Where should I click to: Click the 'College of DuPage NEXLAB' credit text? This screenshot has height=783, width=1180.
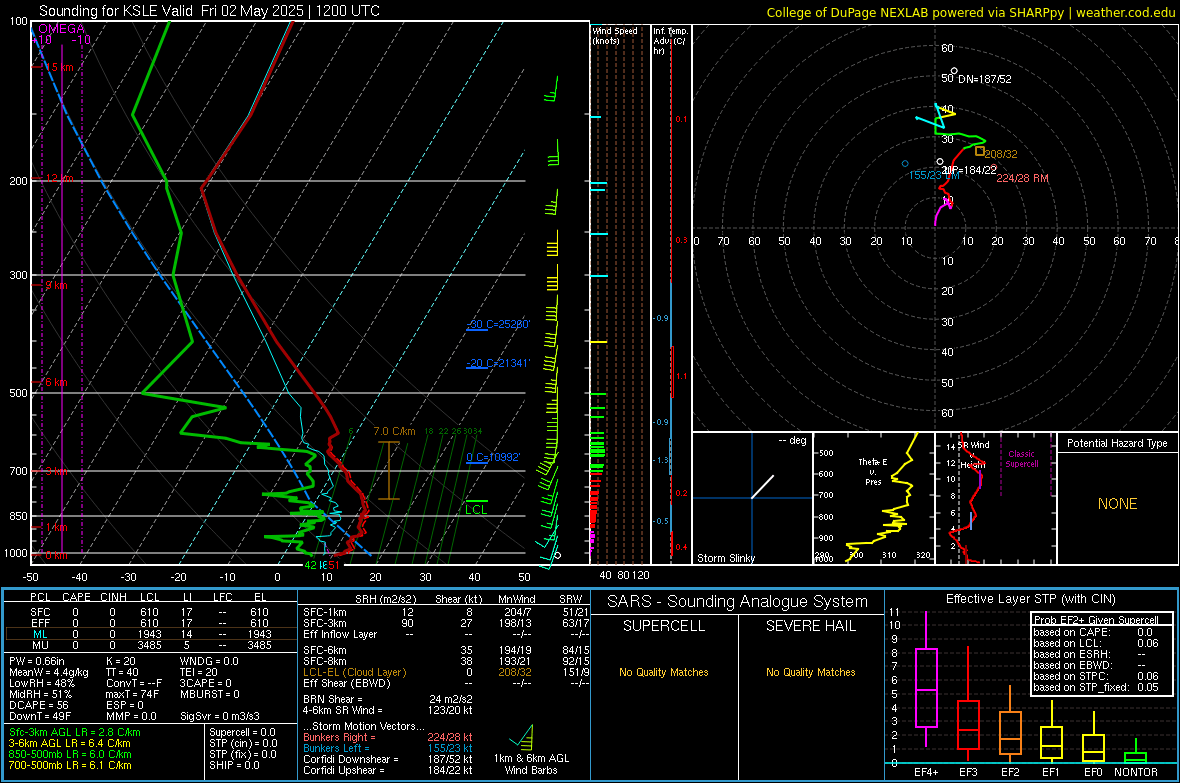848,12
